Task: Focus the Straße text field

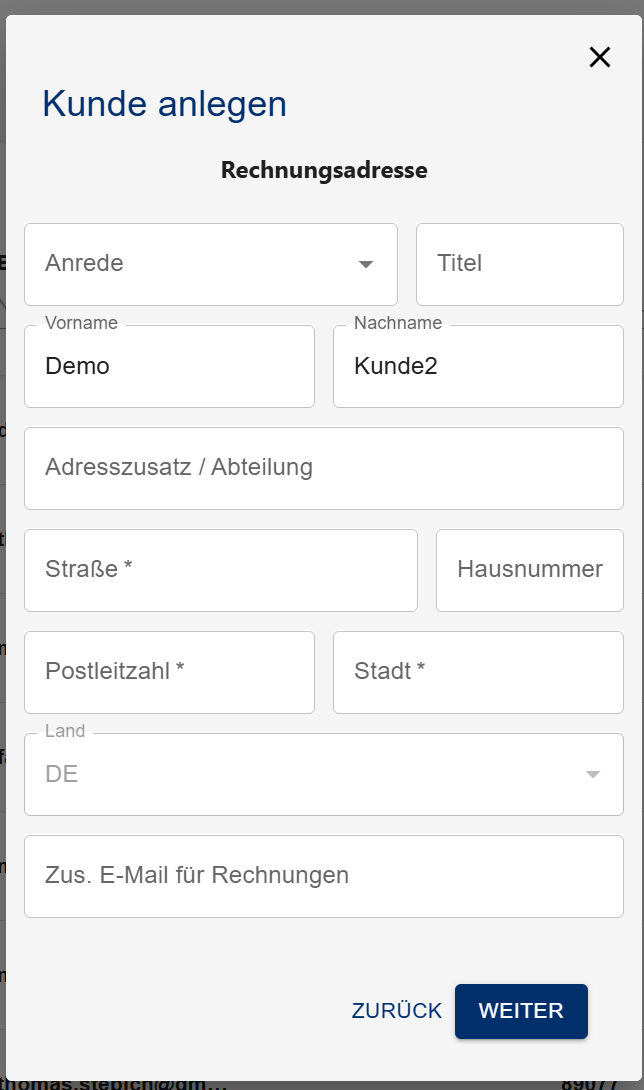Action: (220, 570)
